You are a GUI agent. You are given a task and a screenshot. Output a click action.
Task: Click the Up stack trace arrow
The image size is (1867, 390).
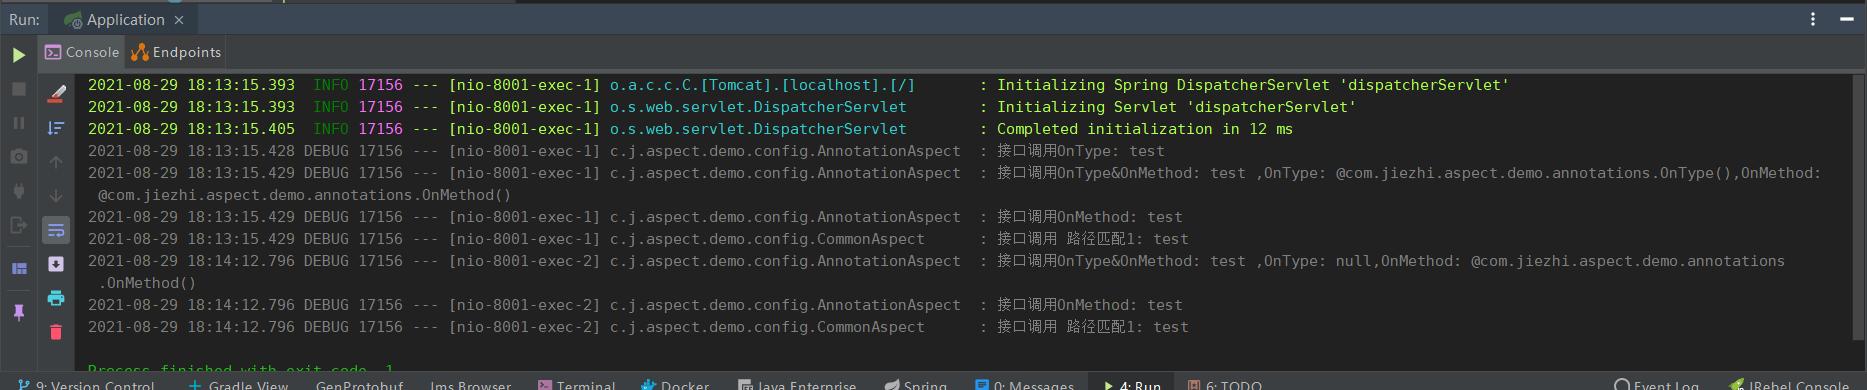(56, 162)
